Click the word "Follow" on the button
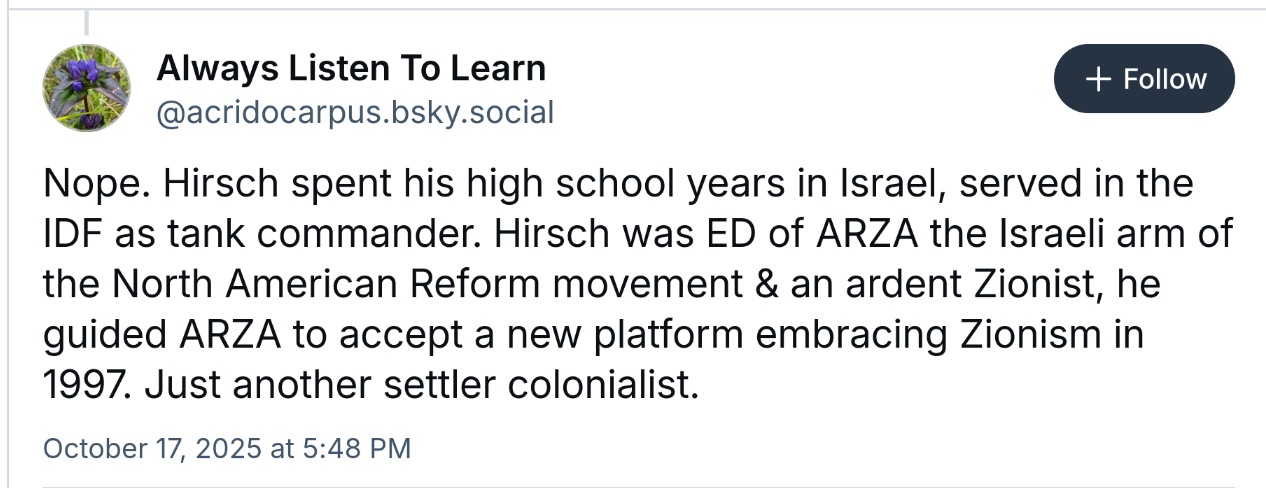This screenshot has width=1266, height=488. click(x=1165, y=79)
